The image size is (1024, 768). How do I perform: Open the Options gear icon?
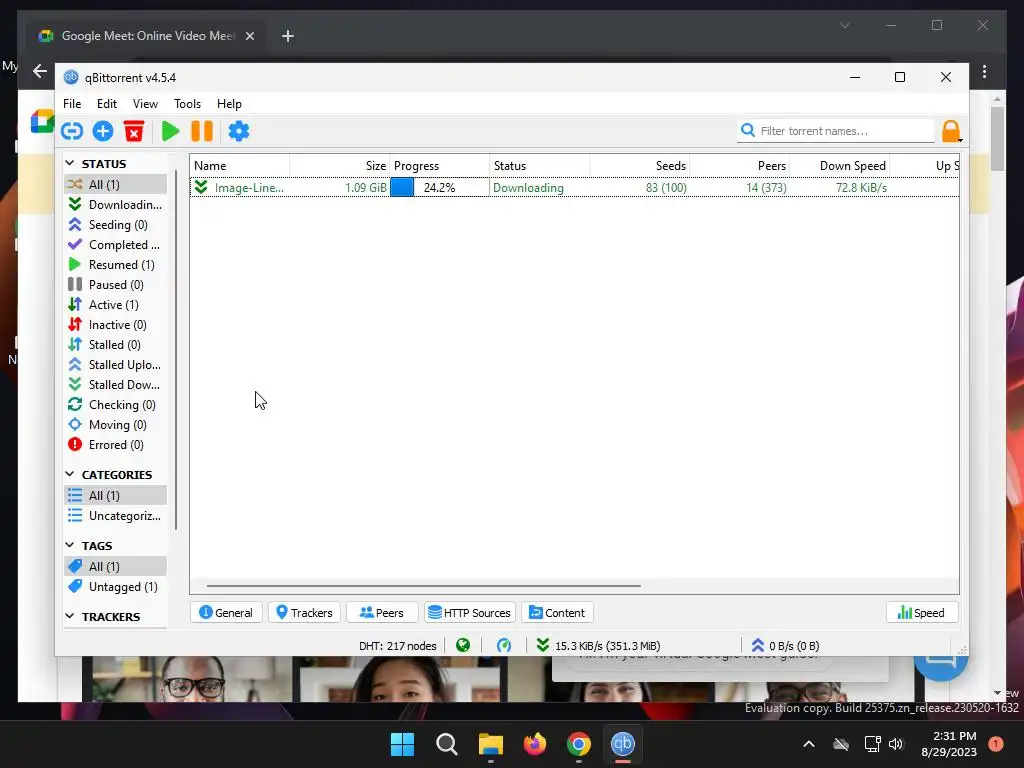coord(239,131)
